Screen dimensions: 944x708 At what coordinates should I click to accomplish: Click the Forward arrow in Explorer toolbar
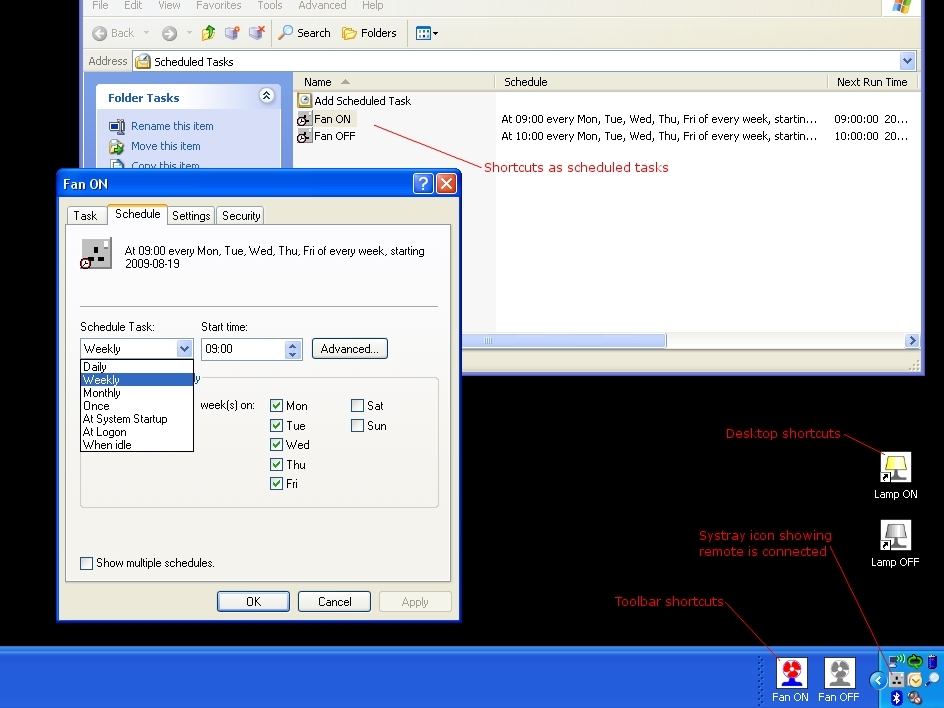(169, 33)
